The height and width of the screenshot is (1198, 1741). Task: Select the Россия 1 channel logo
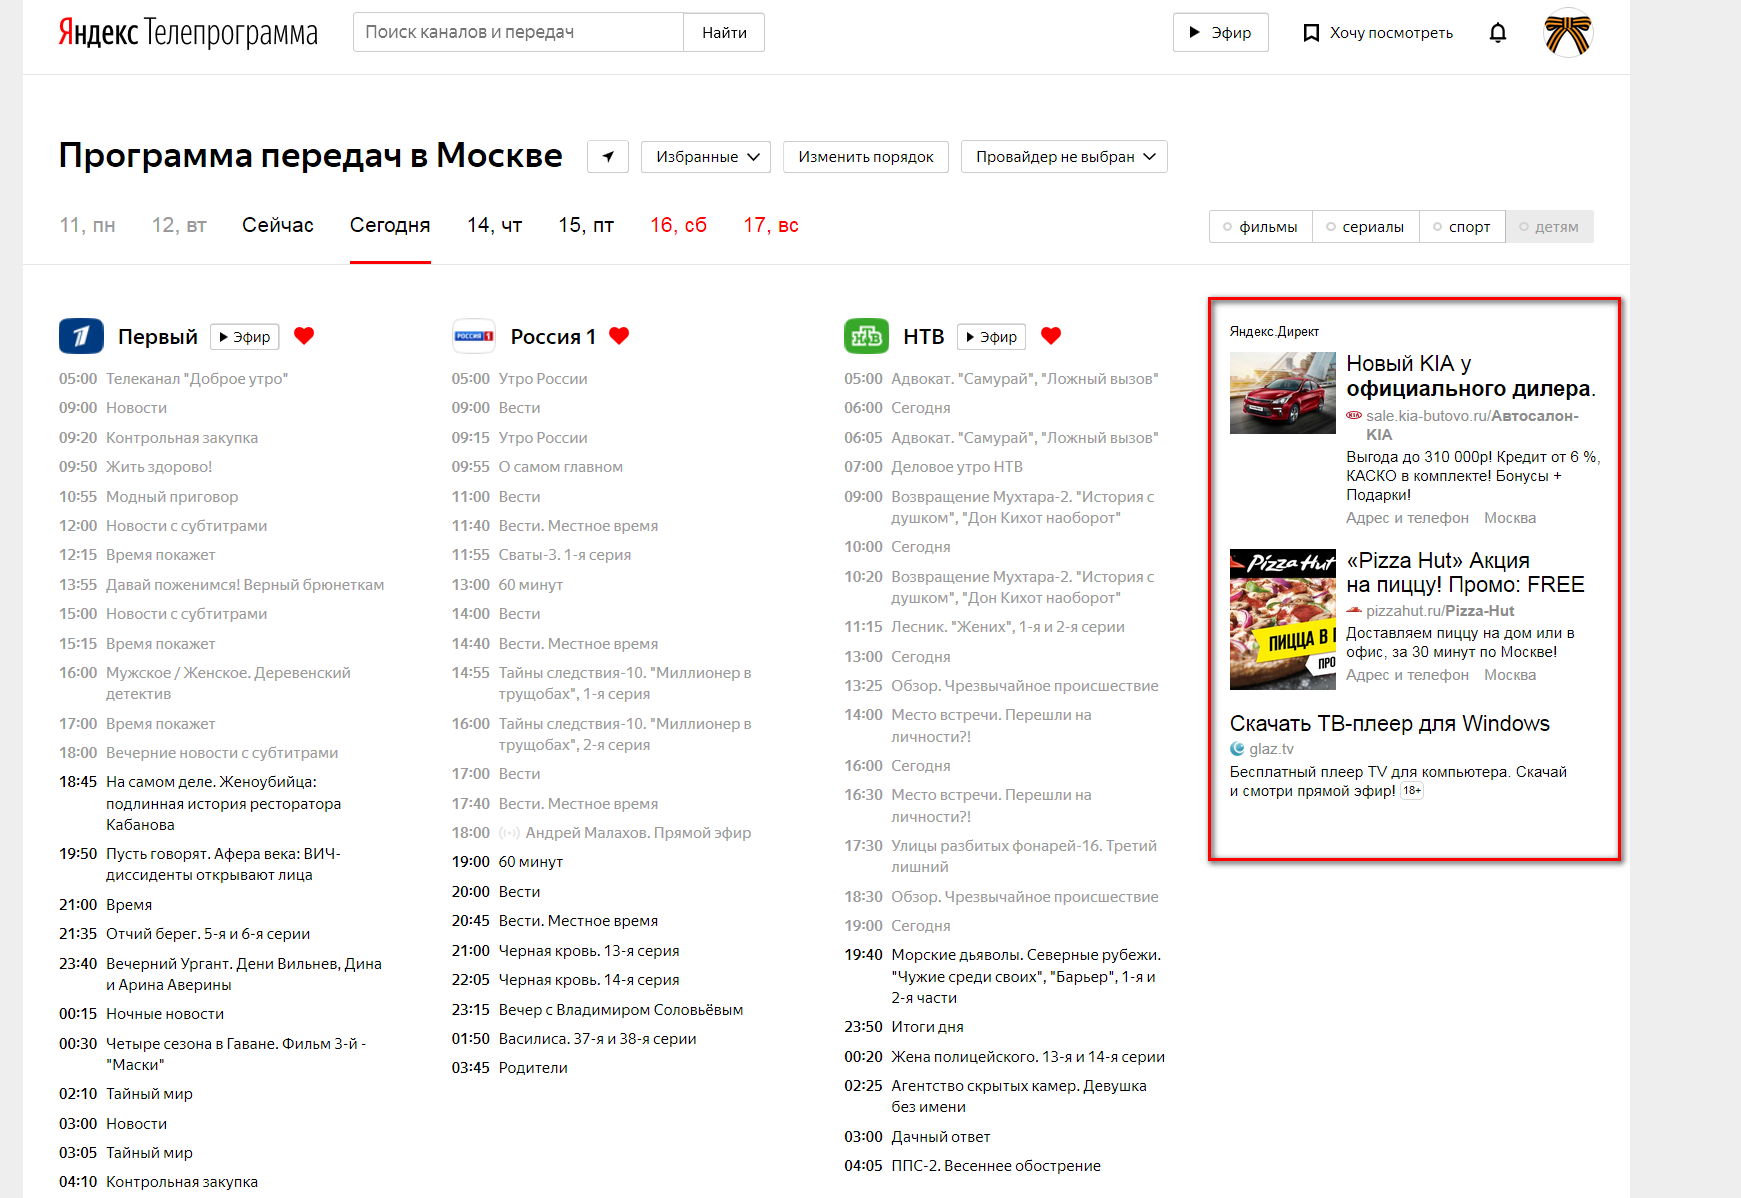click(473, 336)
